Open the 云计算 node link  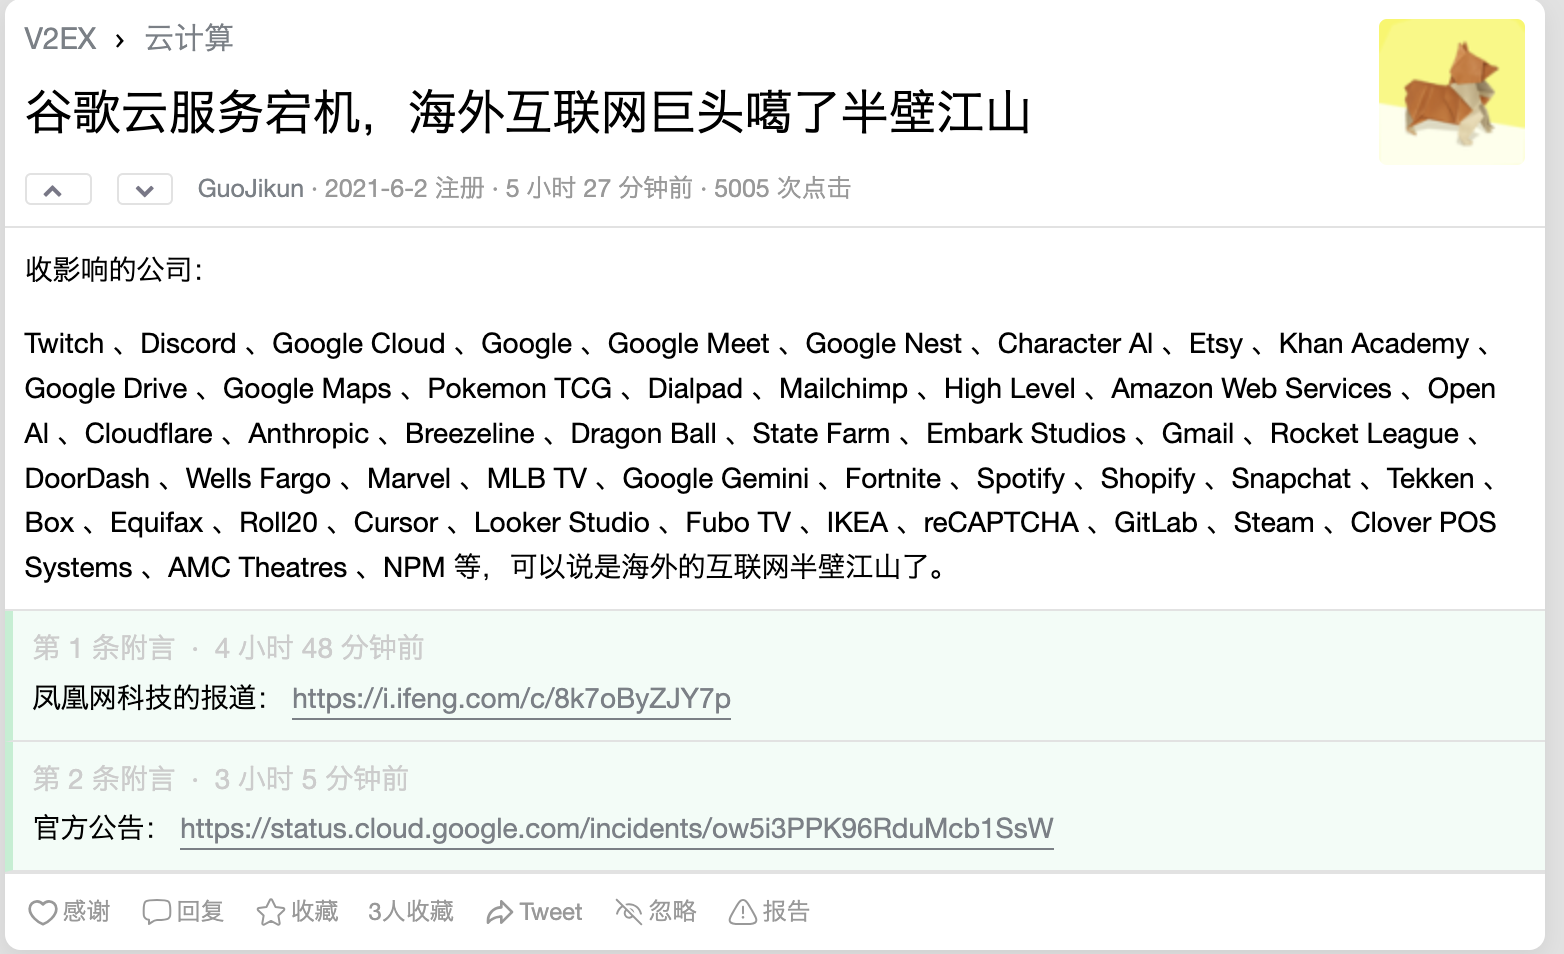coord(189,39)
